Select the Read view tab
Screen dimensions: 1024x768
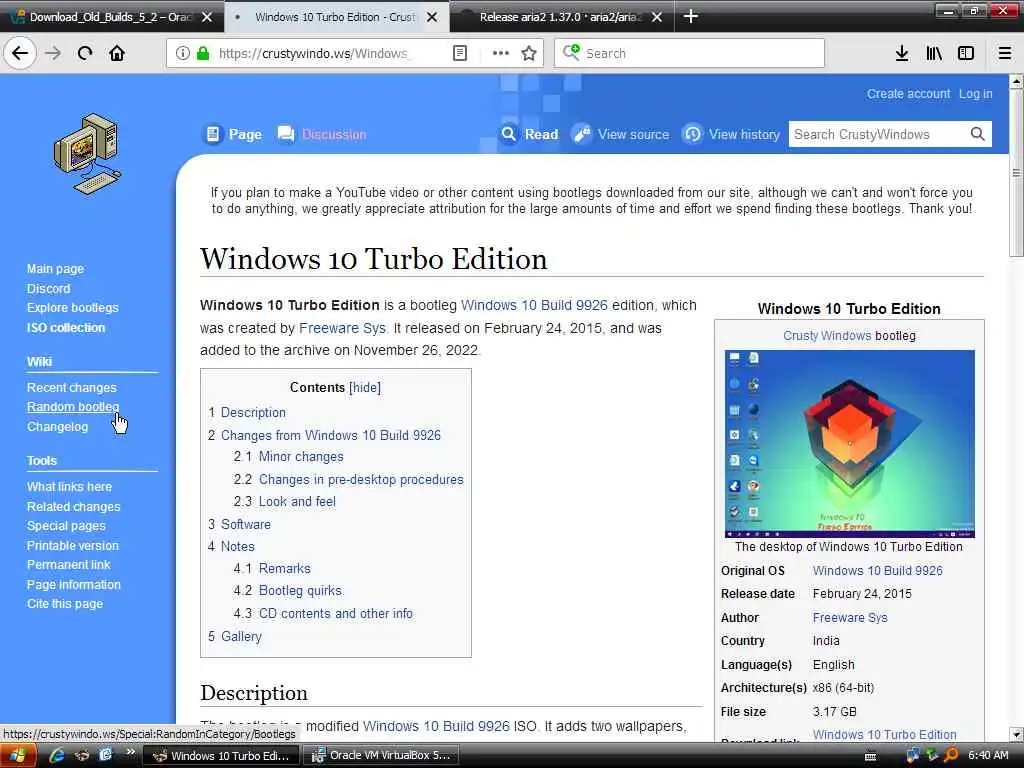tap(530, 134)
